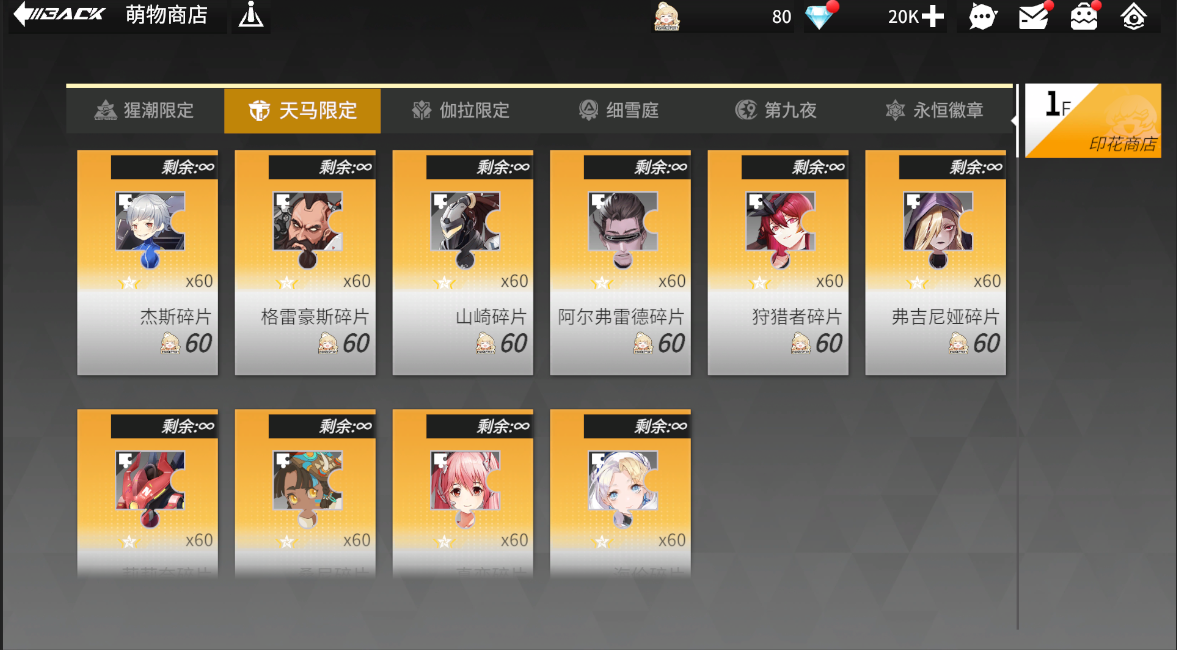Screen dimensions: 1177x650
Task: Switch to the 猩潮限定 tab
Action: click(145, 111)
